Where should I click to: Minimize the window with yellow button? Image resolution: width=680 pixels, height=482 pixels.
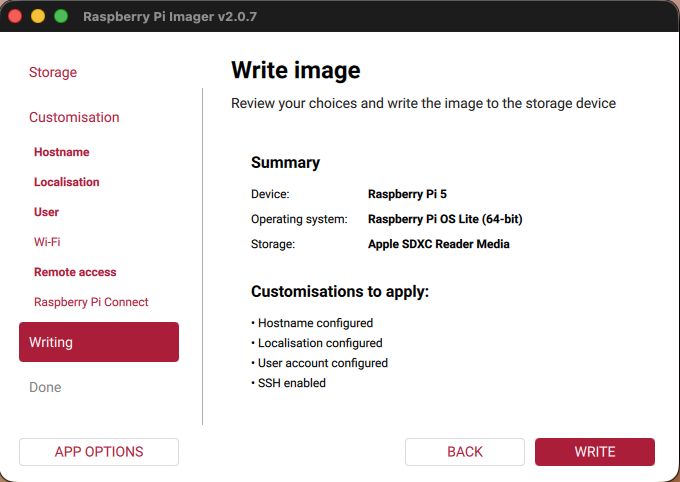[x=38, y=16]
